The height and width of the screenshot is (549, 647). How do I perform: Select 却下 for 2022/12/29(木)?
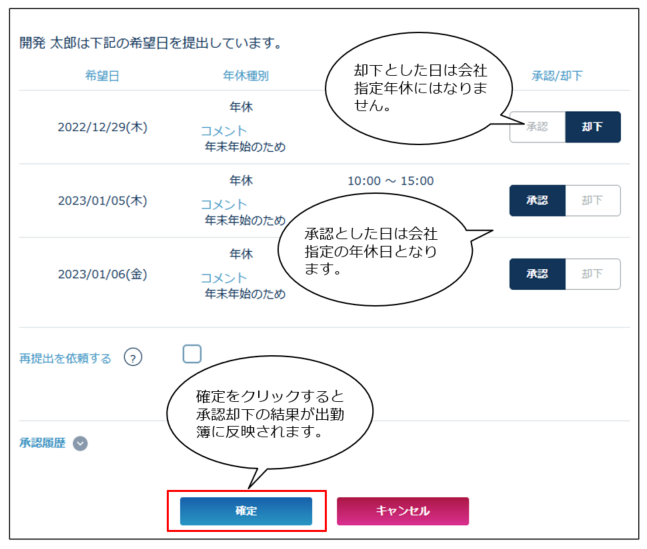[x=592, y=127]
